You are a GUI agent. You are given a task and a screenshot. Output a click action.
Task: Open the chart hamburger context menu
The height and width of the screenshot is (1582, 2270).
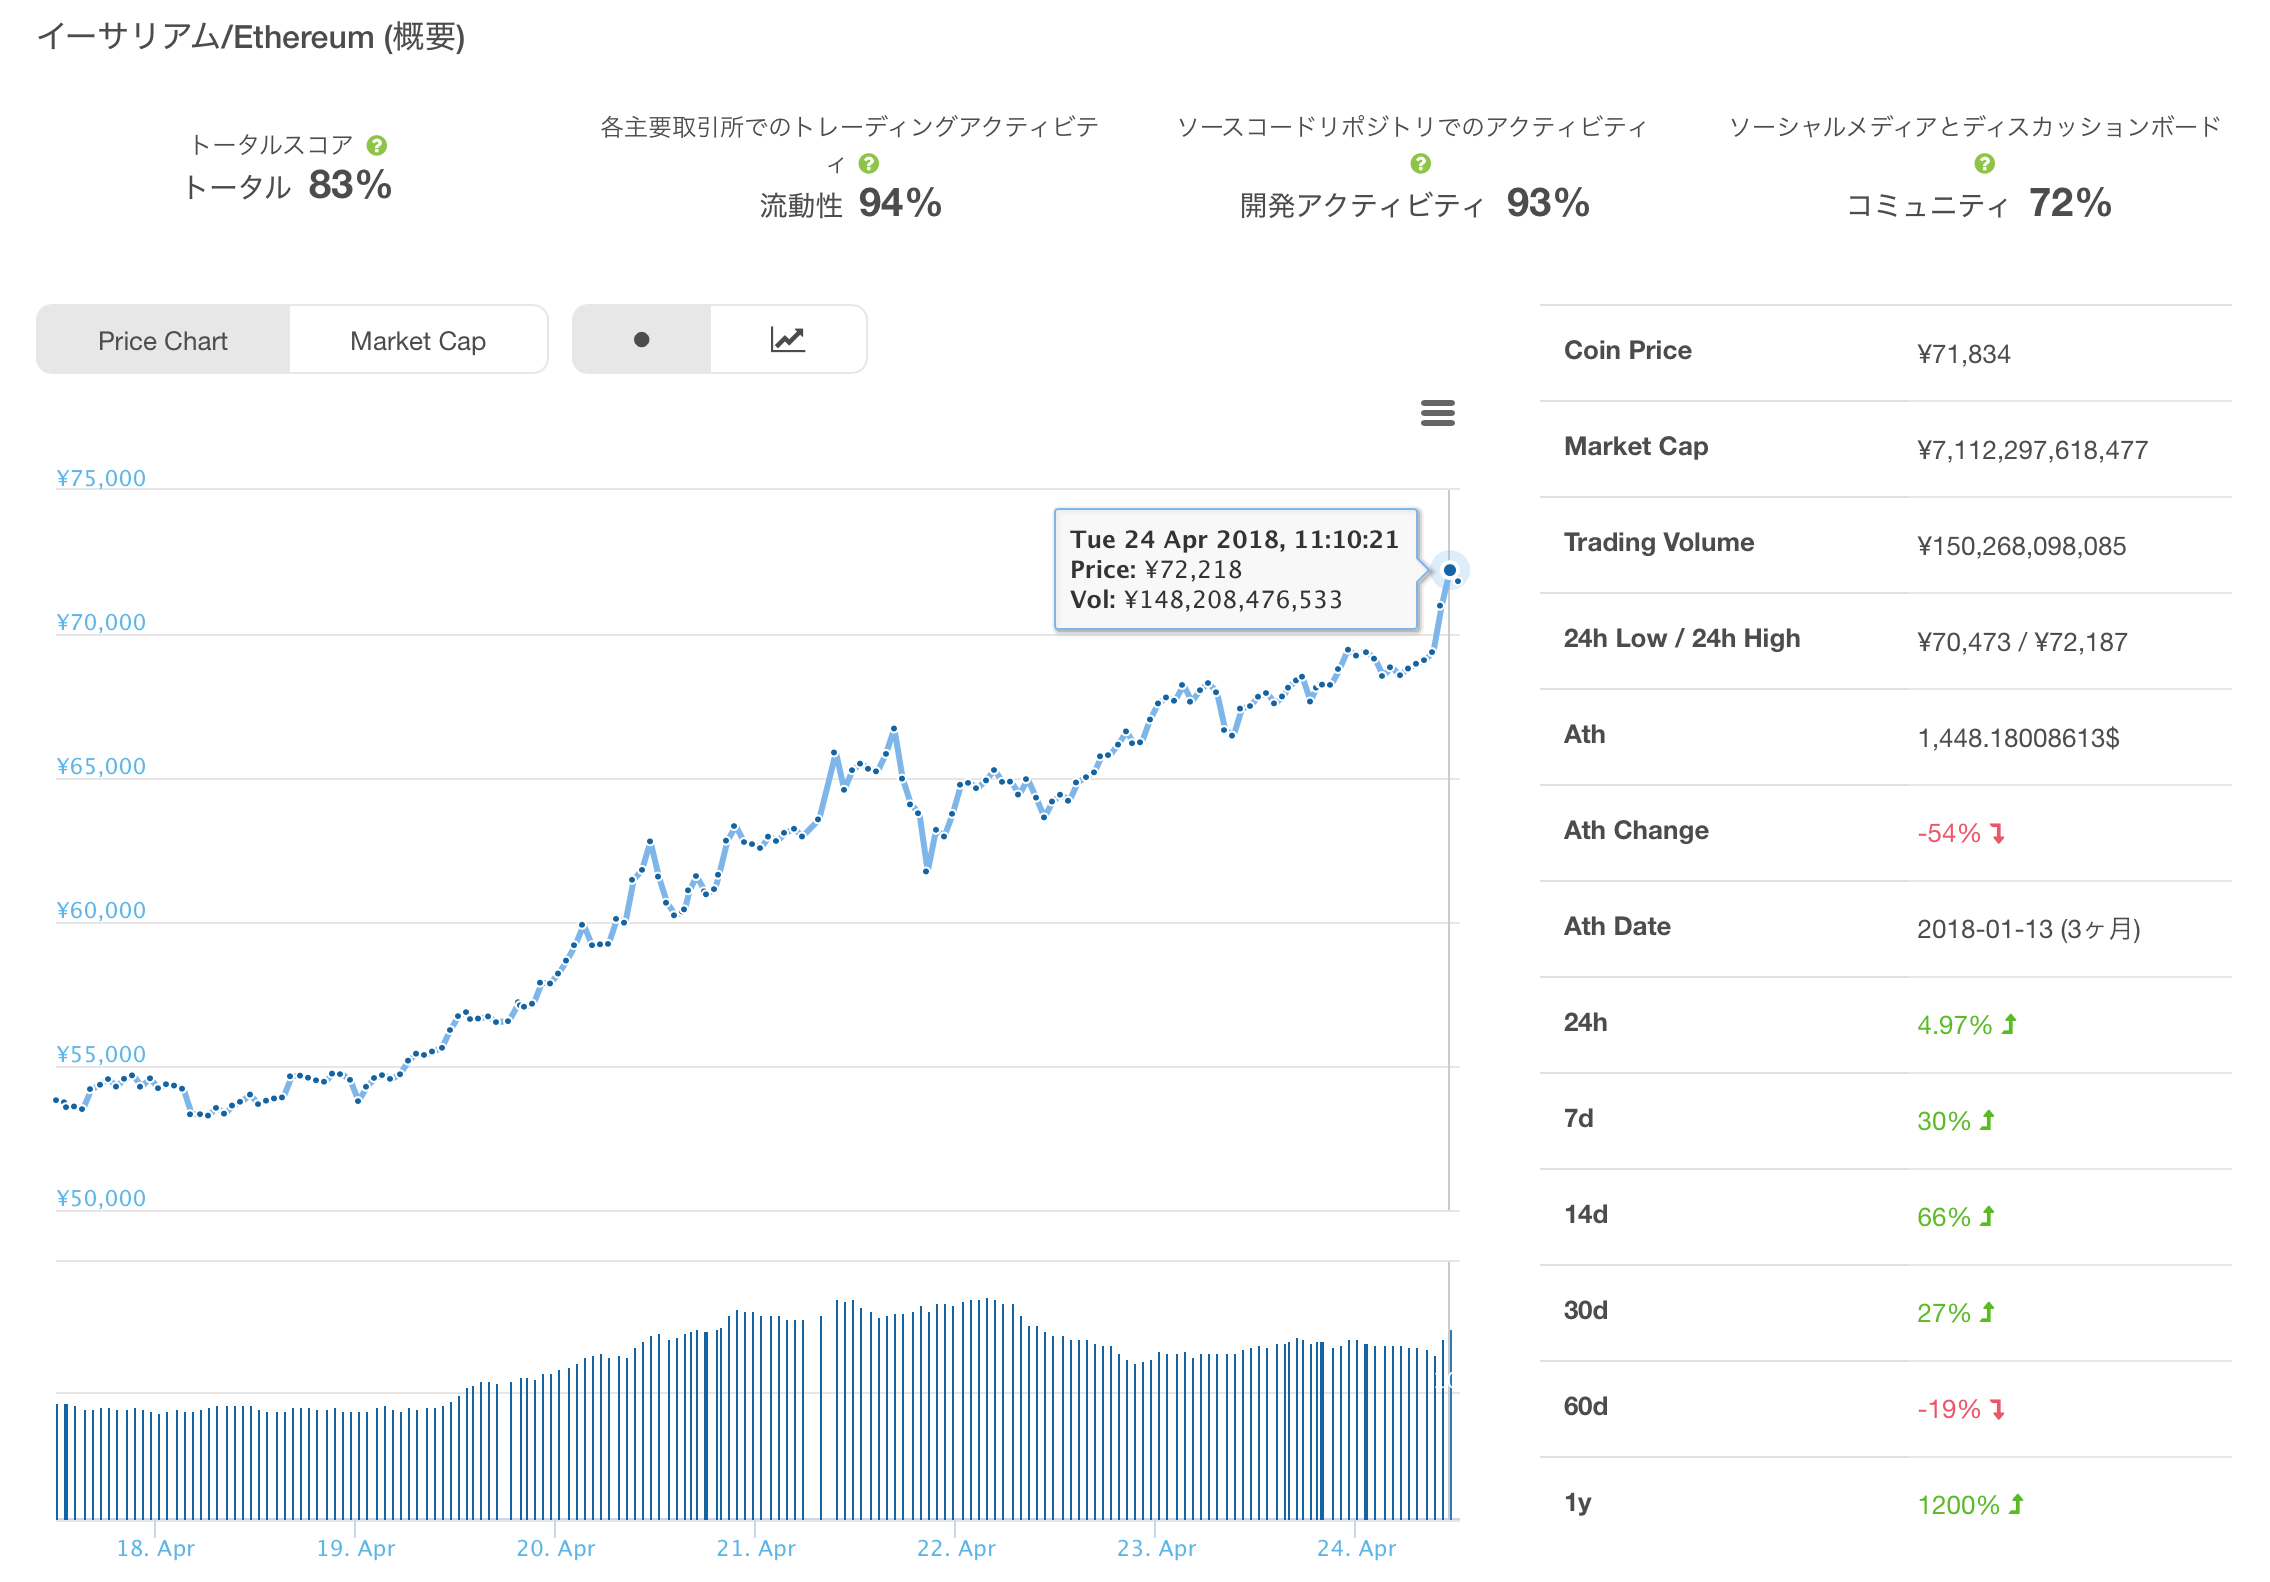(x=1438, y=413)
